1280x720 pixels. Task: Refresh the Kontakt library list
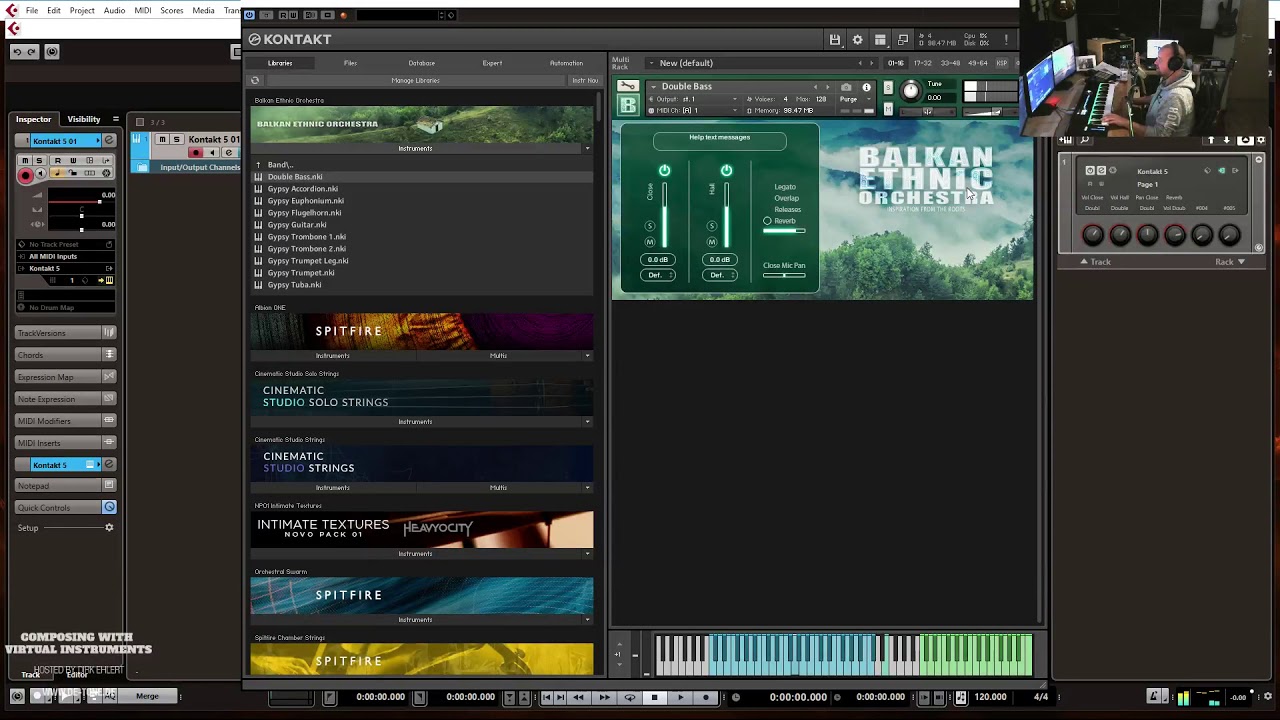[x=255, y=80]
